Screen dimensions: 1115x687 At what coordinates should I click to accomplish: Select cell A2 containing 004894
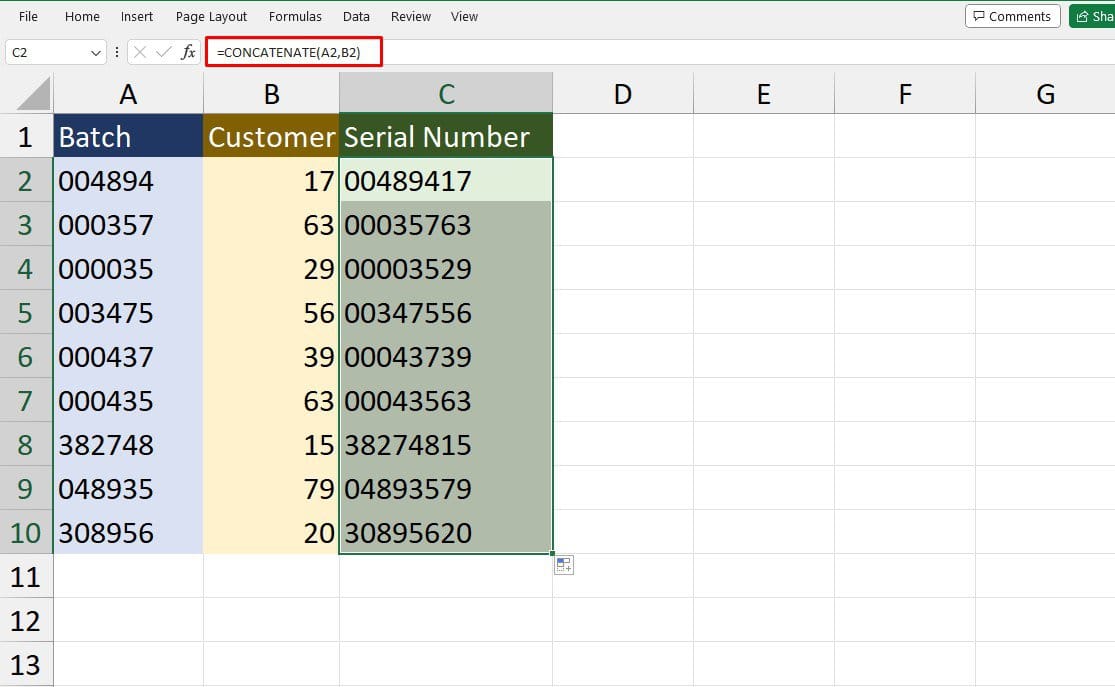(x=128, y=181)
